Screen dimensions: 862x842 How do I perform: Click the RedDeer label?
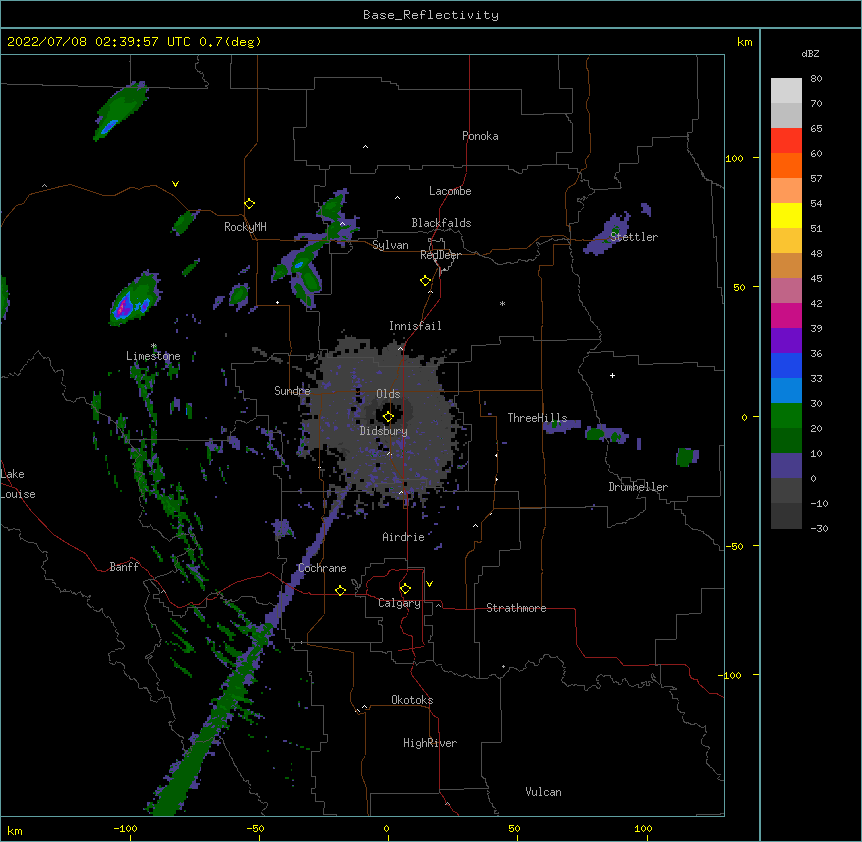pyautogui.click(x=440, y=255)
